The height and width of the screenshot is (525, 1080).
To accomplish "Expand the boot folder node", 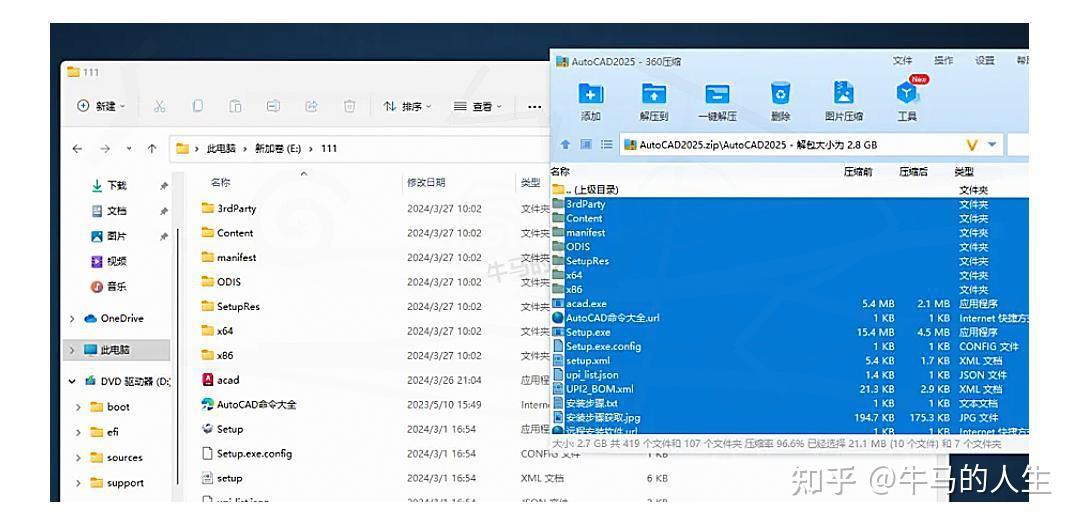I will click(79, 407).
